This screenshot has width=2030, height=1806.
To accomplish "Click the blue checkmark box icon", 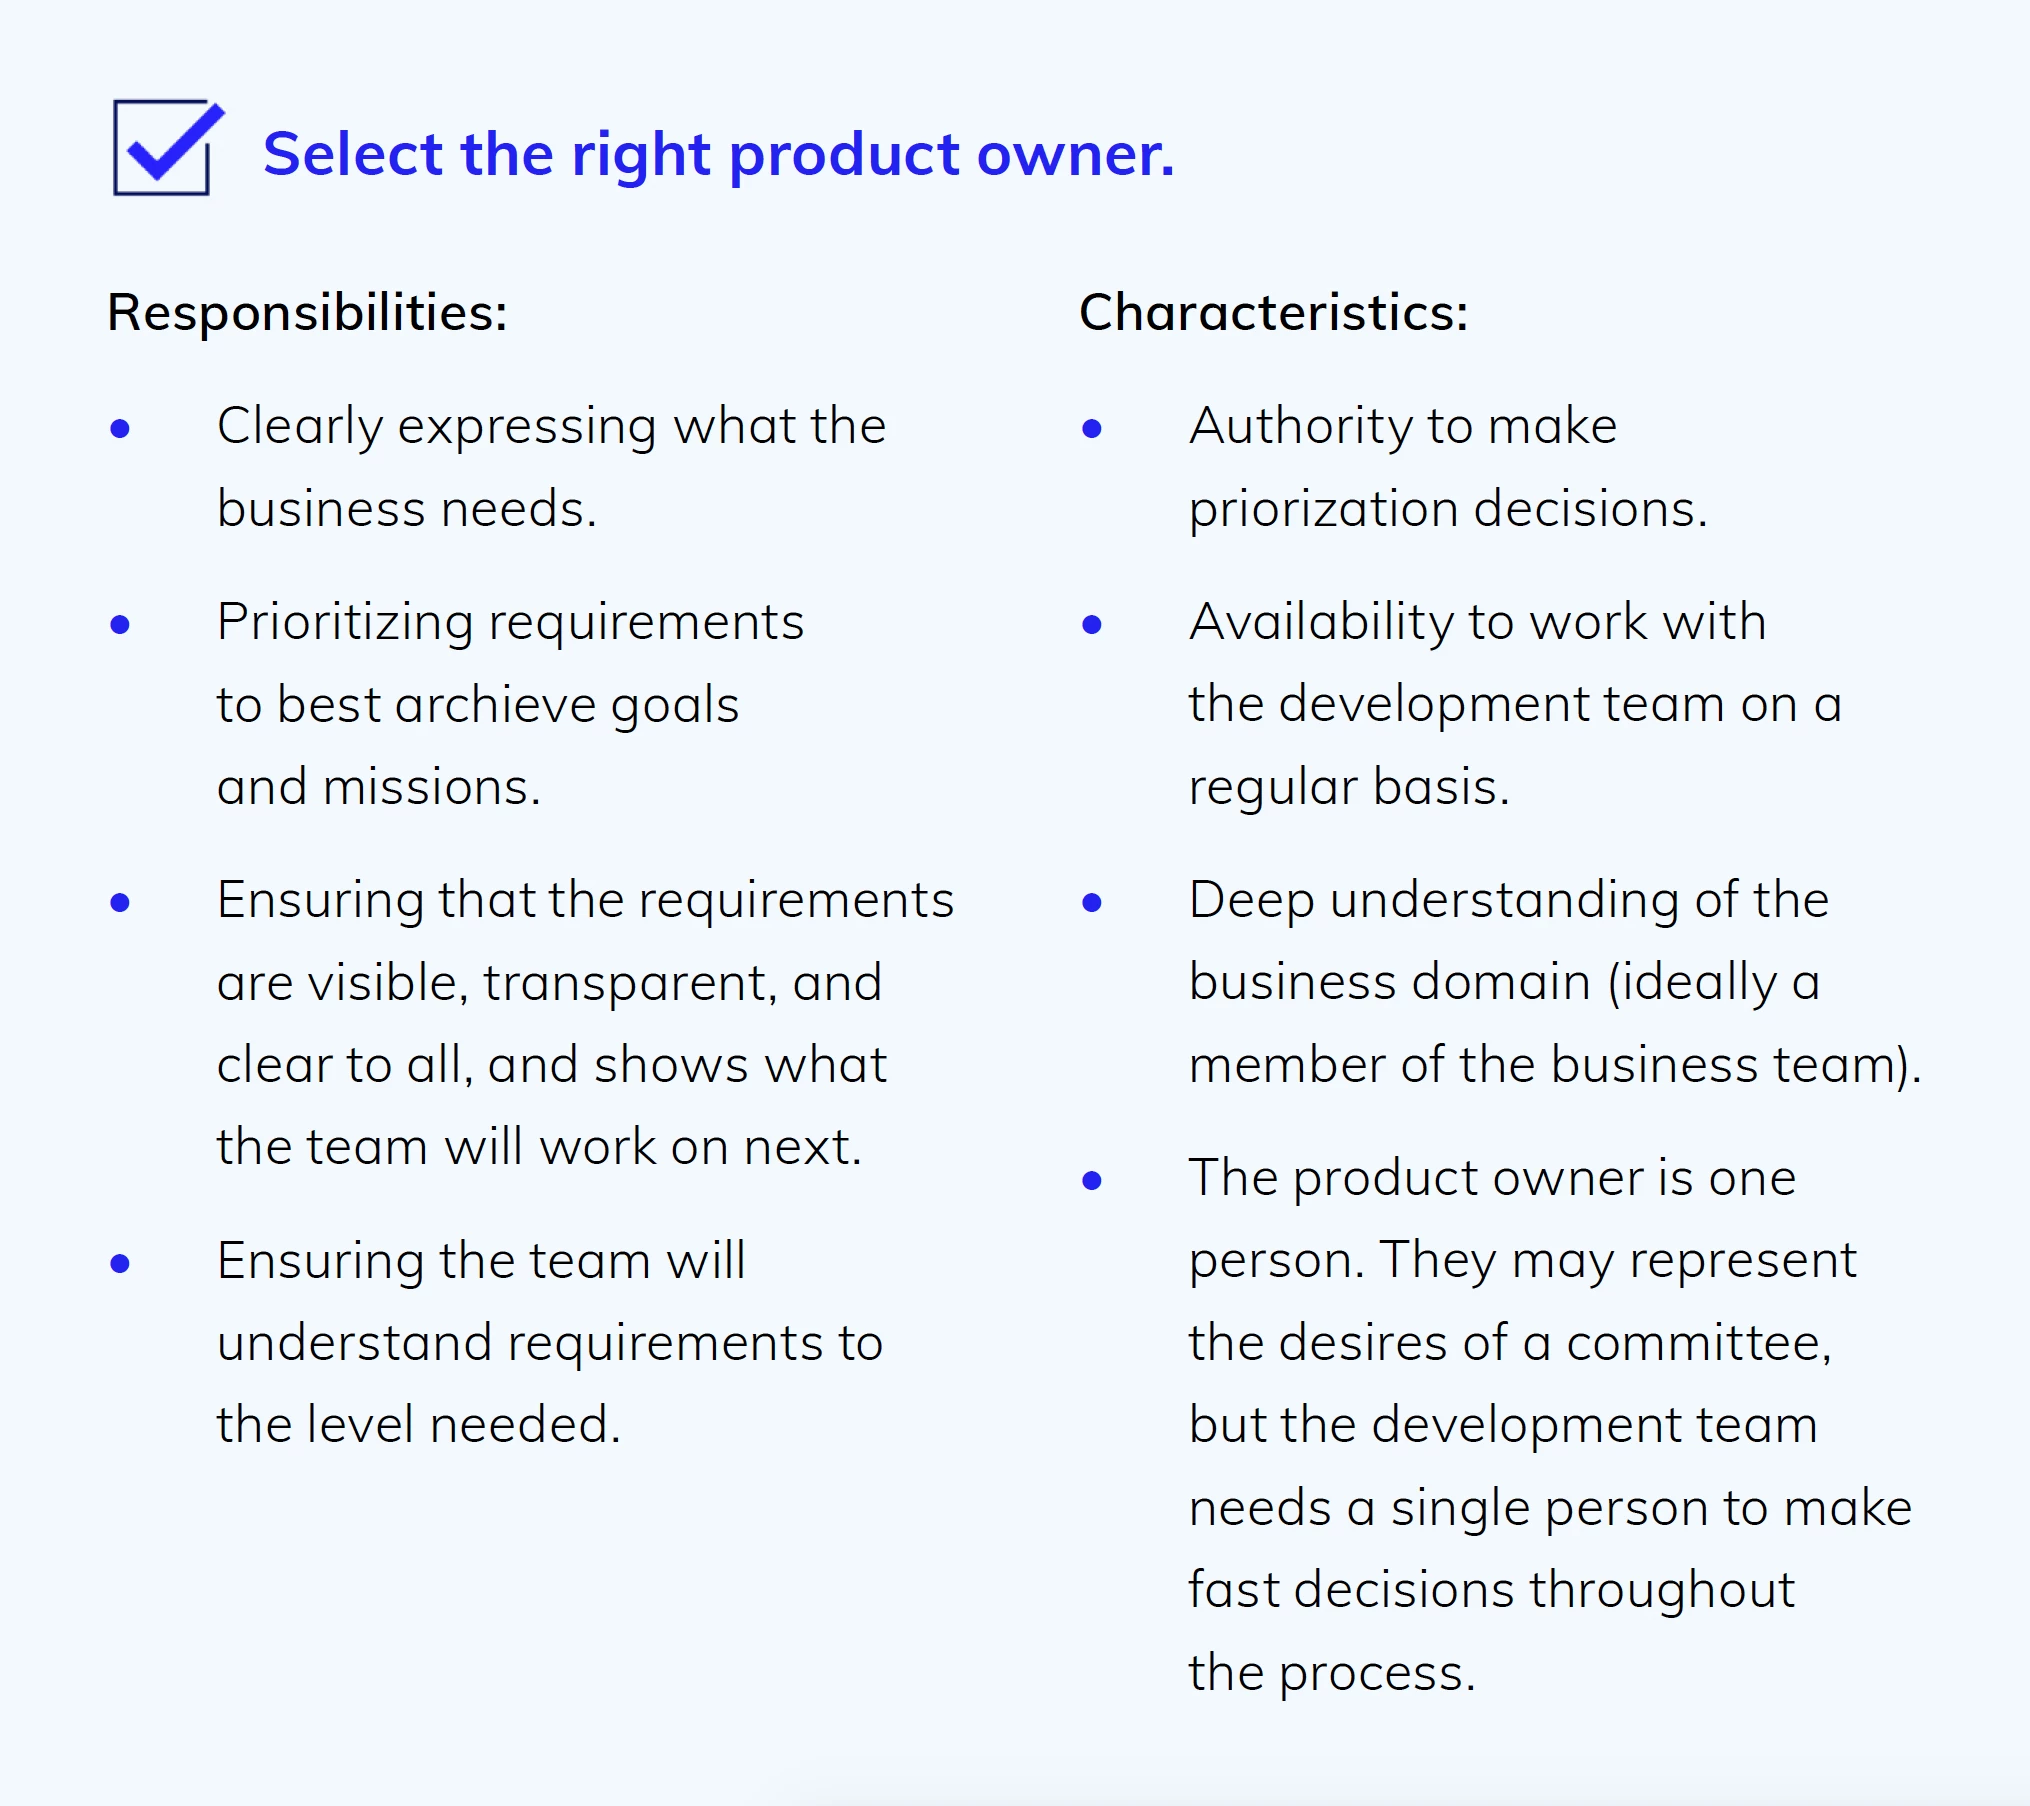I will coord(168,147).
